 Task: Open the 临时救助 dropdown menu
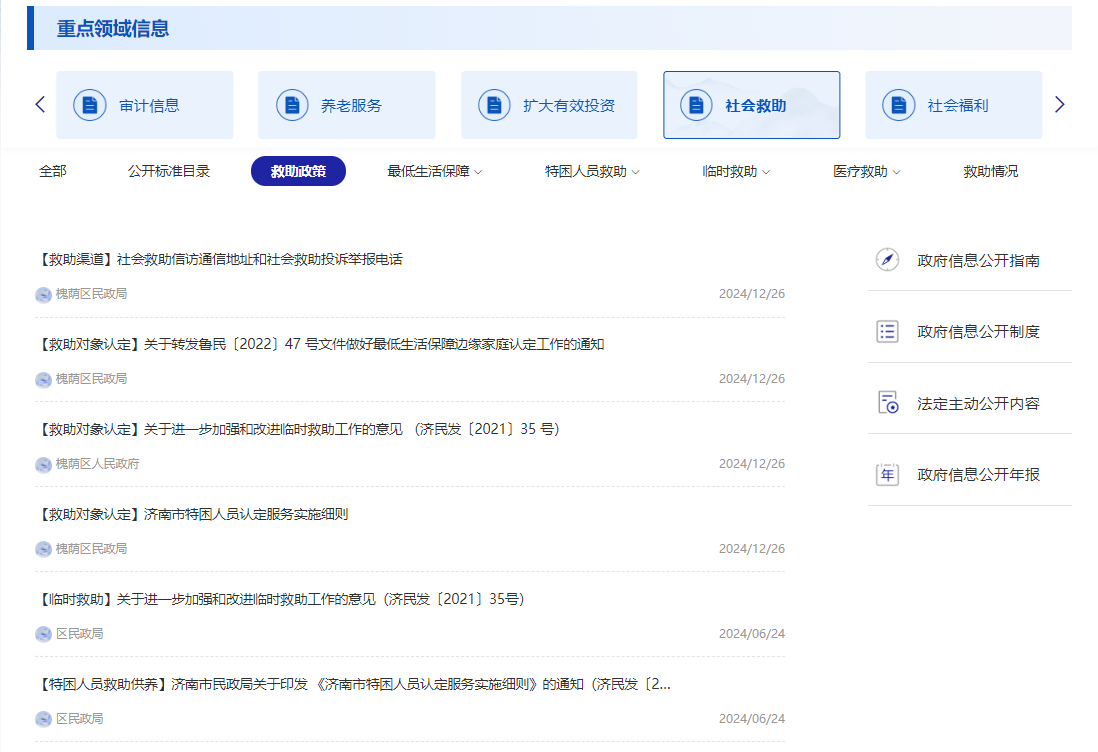click(736, 172)
